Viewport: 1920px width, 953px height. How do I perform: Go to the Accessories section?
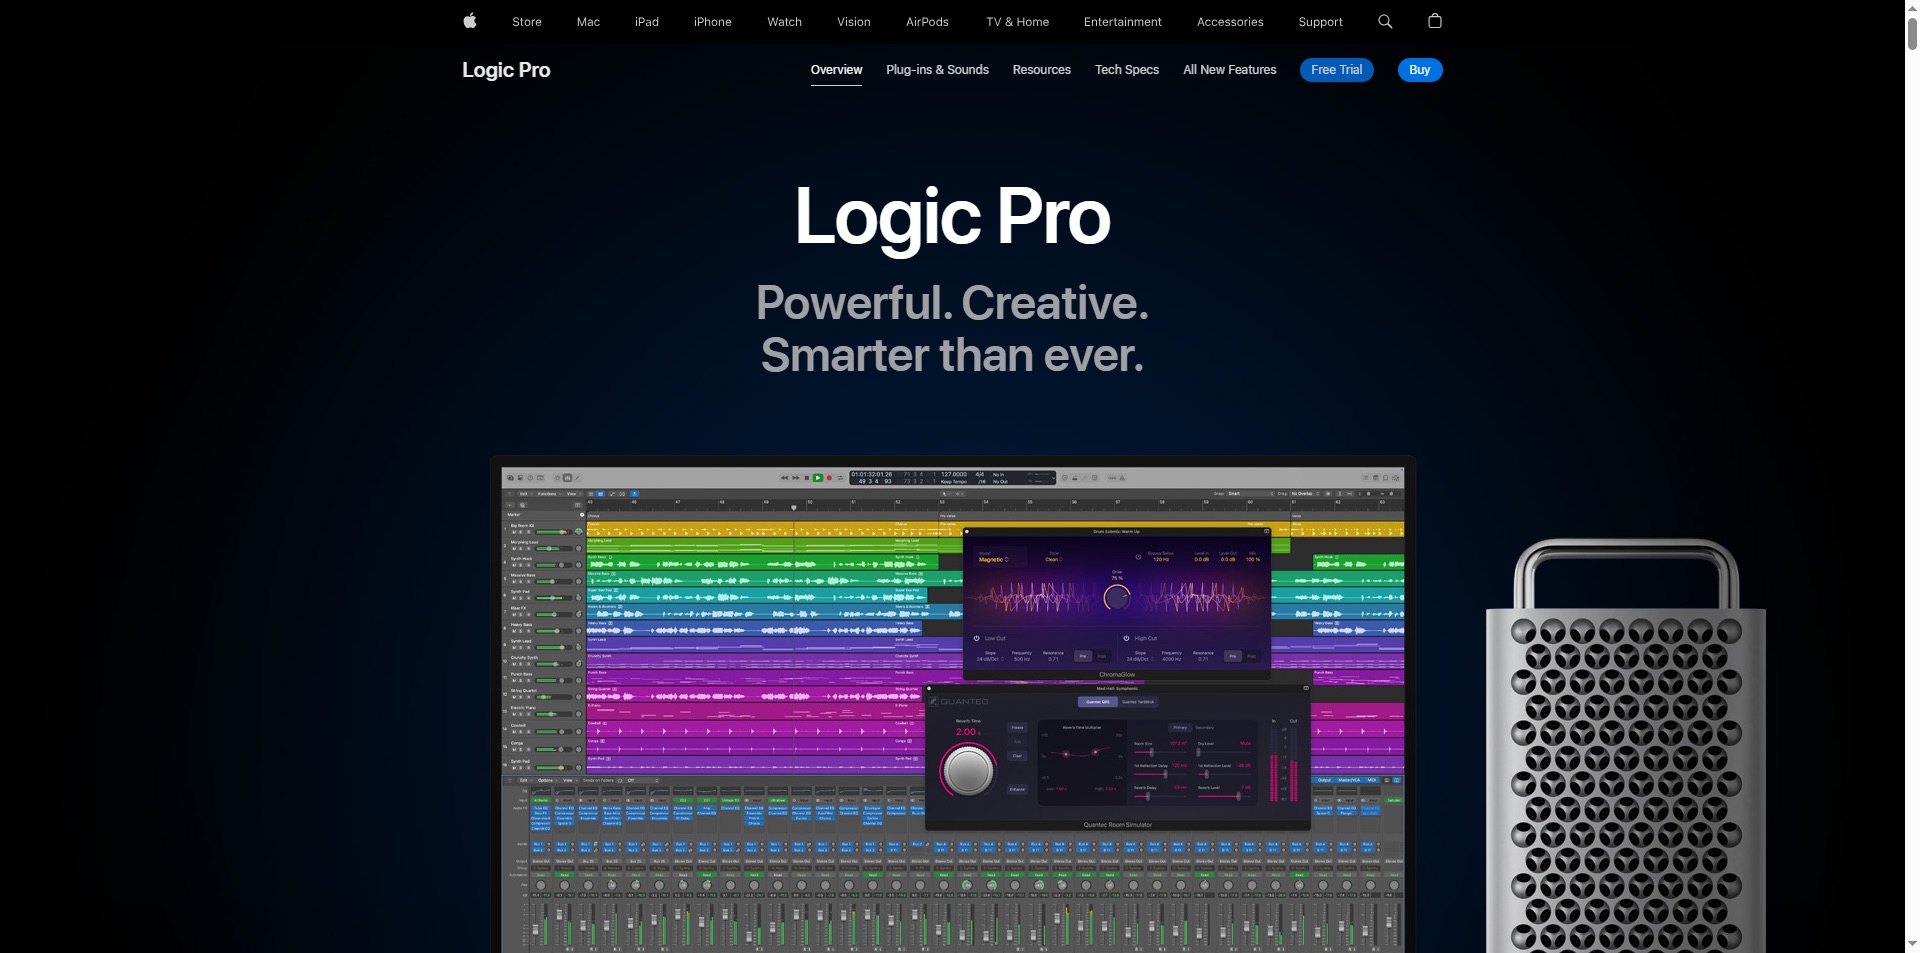[1230, 22]
